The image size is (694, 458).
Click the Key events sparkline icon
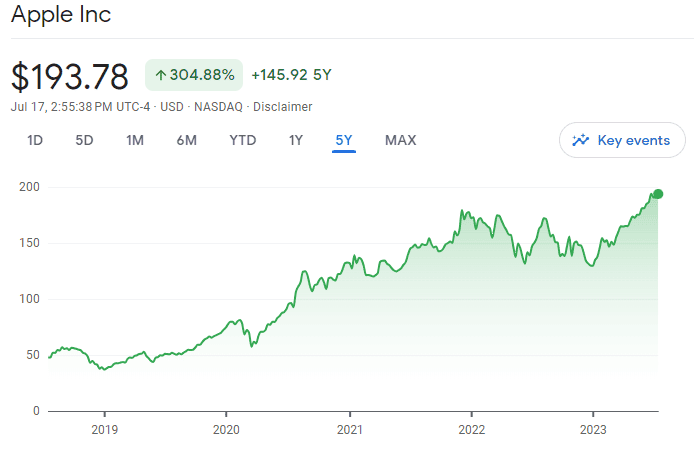(x=581, y=141)
